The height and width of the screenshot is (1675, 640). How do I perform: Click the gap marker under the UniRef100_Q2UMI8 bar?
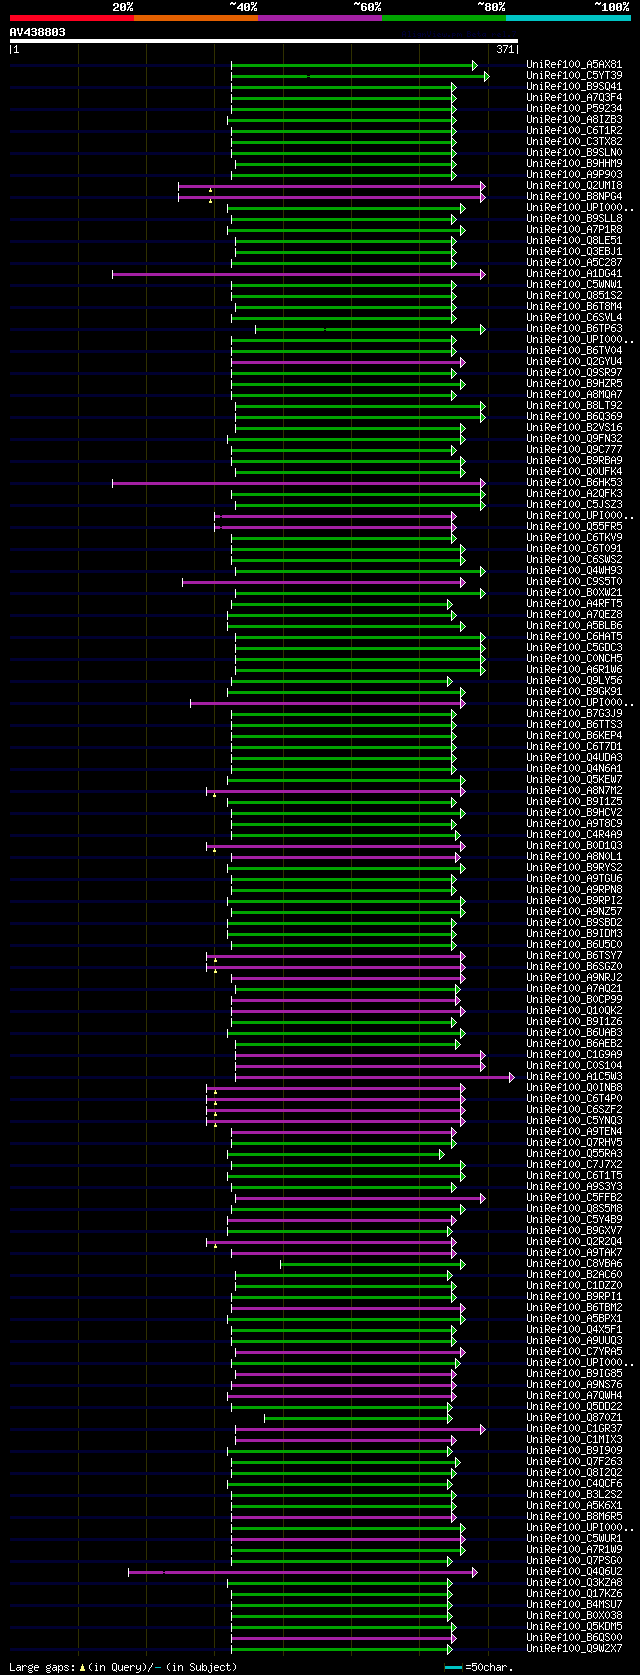[x=210, y=190]
